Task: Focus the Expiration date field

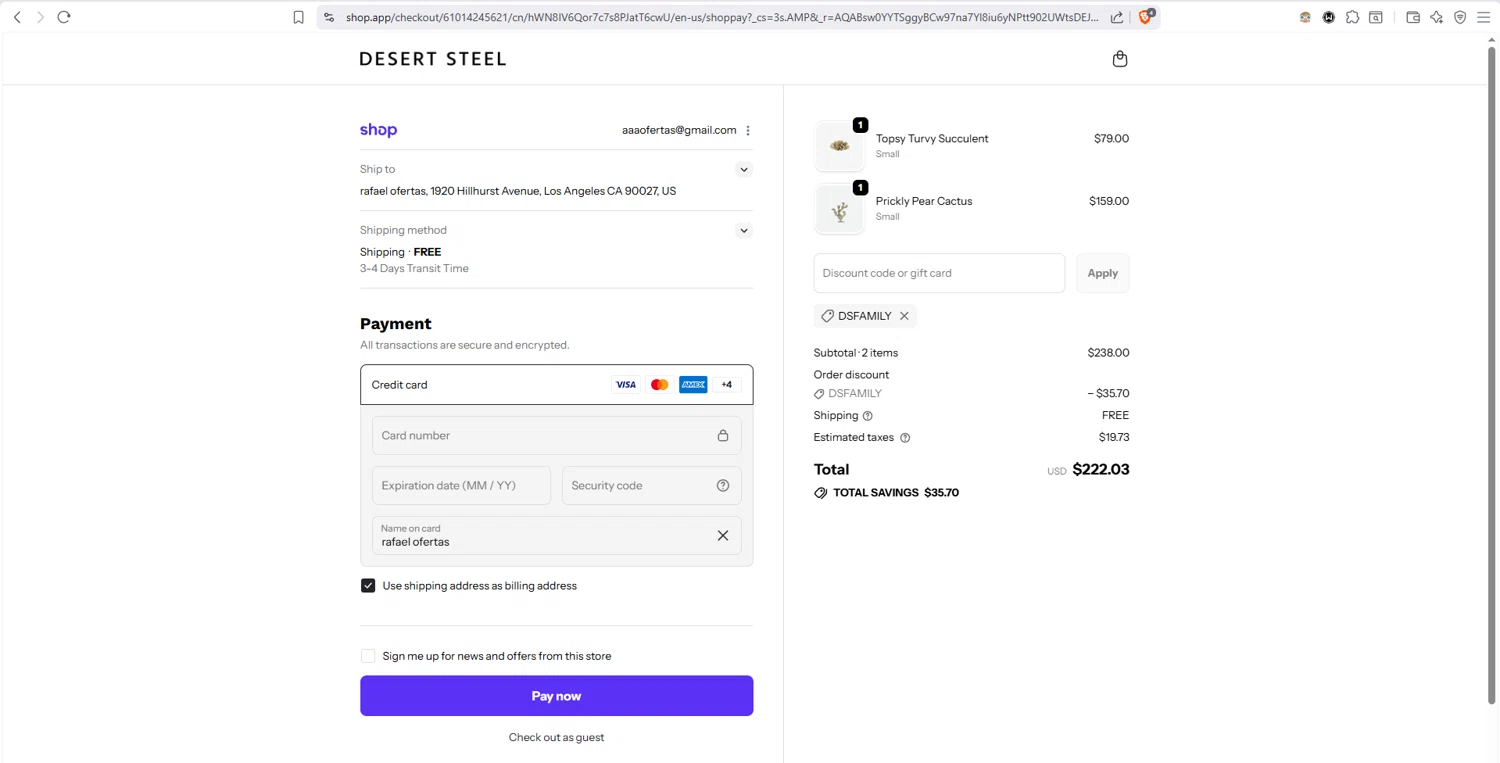Action: 461,486
